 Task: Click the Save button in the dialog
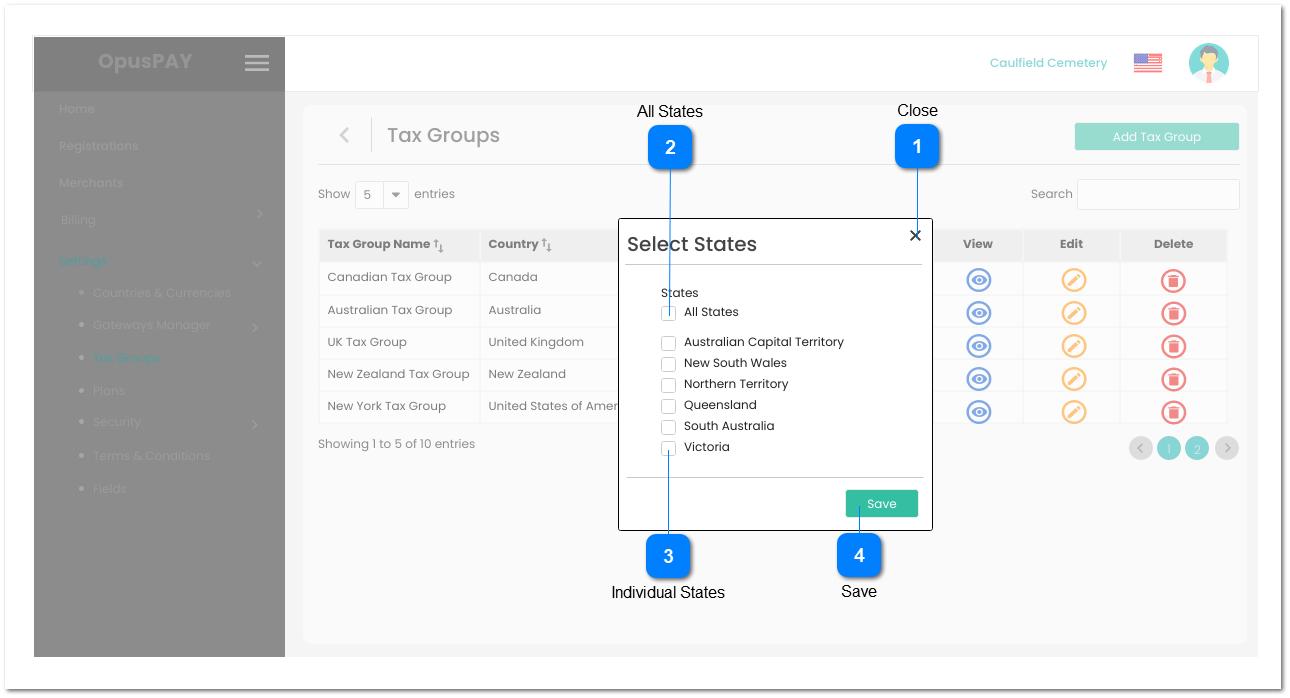881,504
